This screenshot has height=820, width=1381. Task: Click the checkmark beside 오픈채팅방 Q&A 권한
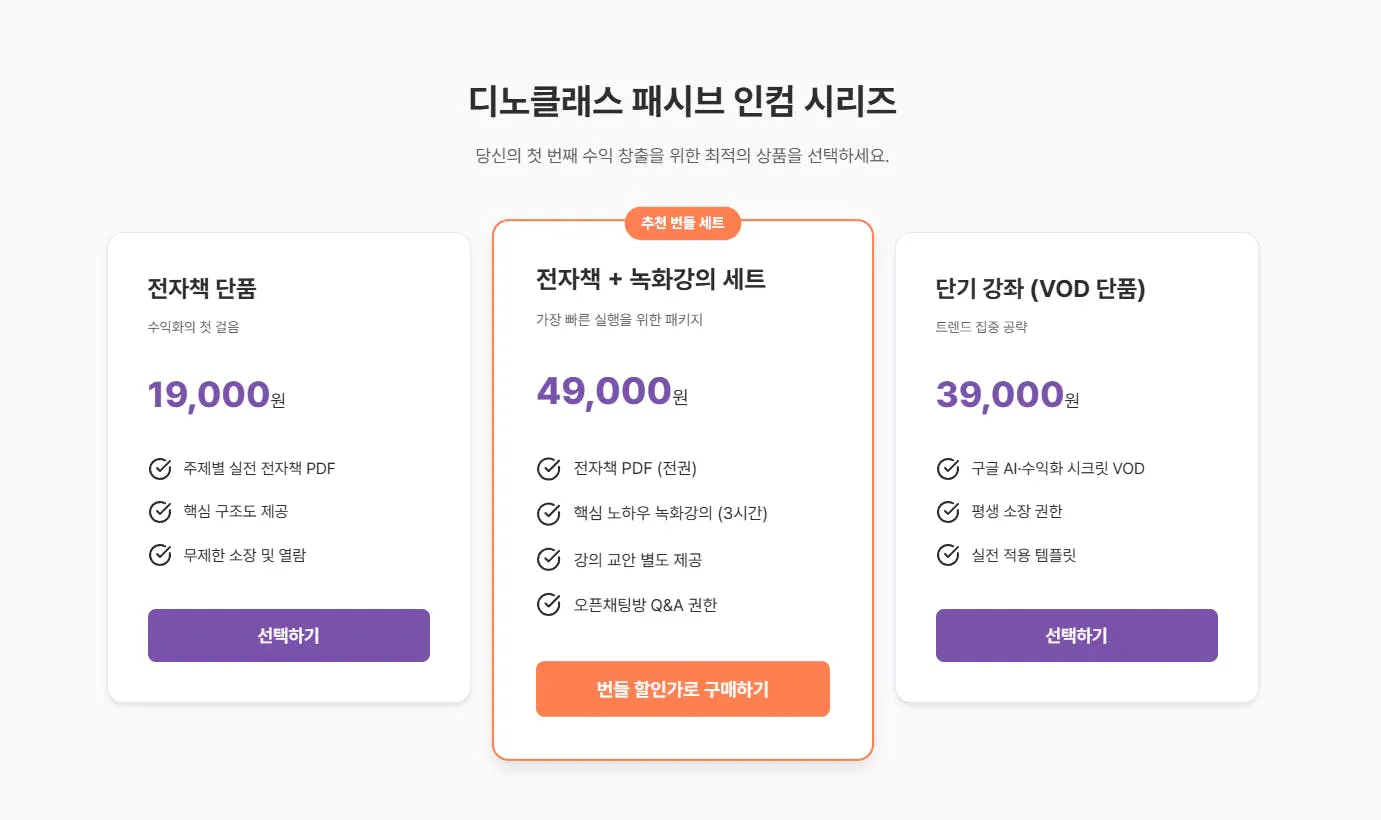pyautogui.click(x=548, y=604)
